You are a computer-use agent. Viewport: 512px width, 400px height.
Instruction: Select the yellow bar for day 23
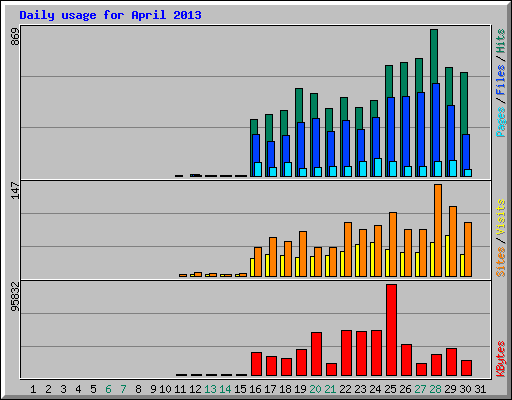[357, 260]
